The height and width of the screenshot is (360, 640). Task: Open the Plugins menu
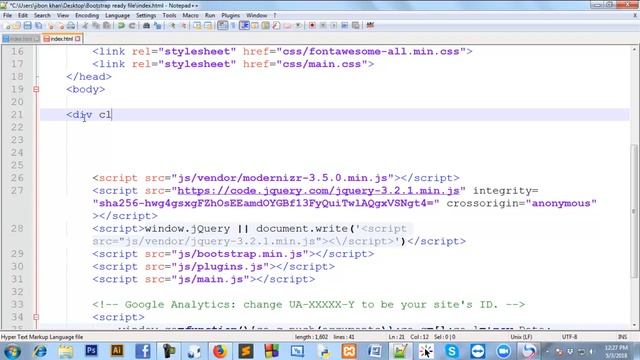(x=231, y=16)
